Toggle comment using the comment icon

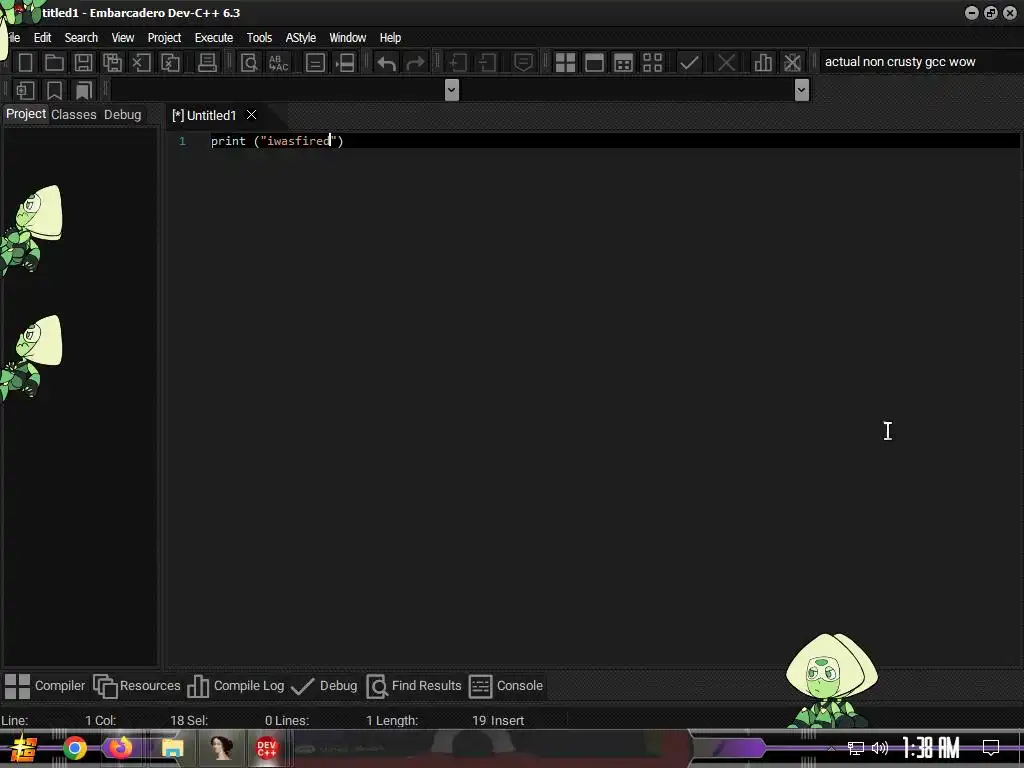coord(523,63)
